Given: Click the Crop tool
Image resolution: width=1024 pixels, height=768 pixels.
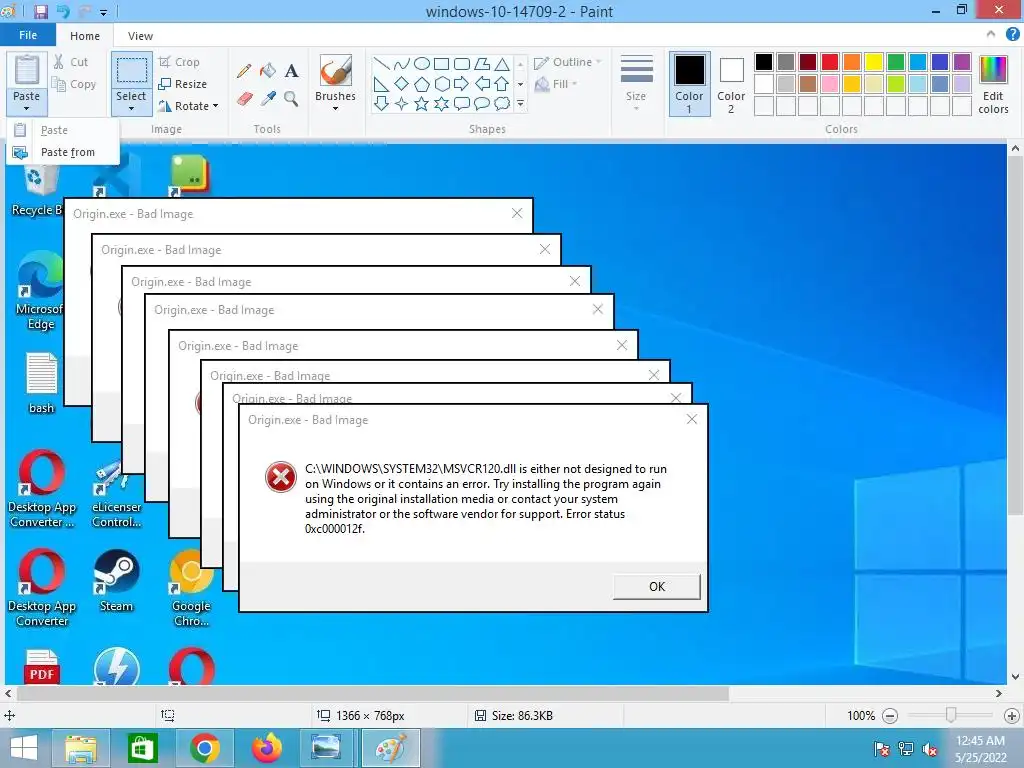Looking at the screenshot, I should pyautogui.click(x=179, y=62).
